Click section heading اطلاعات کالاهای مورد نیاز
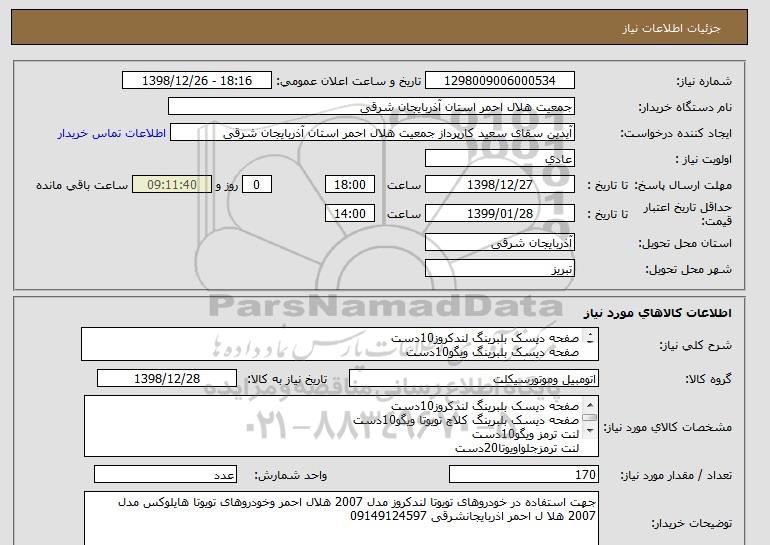 click(x=658, y=312)
